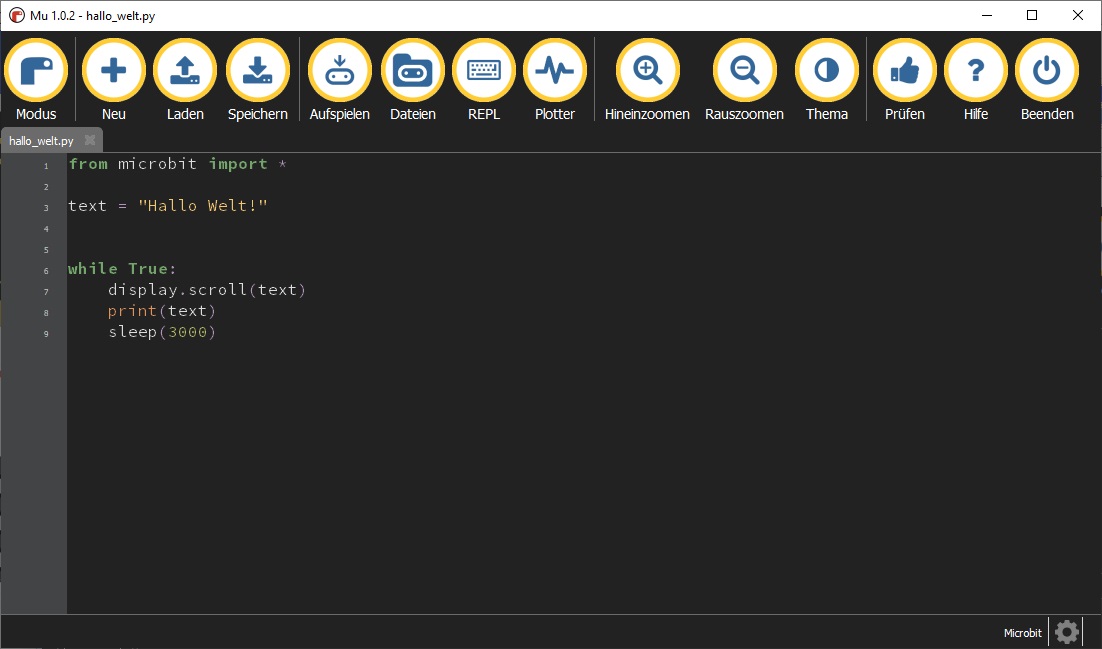
Task: Zoom out with Rauszoomen
Action: tap(744, 80)
